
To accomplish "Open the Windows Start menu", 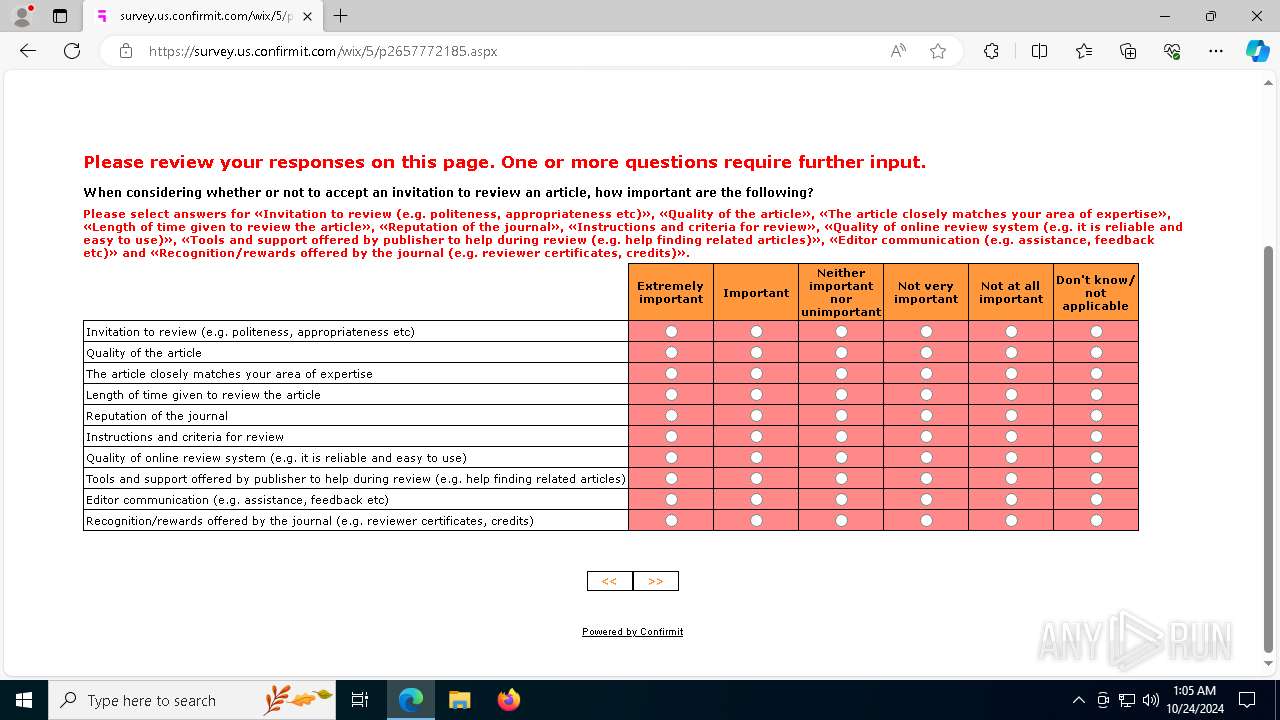I will tap(24, 700).
